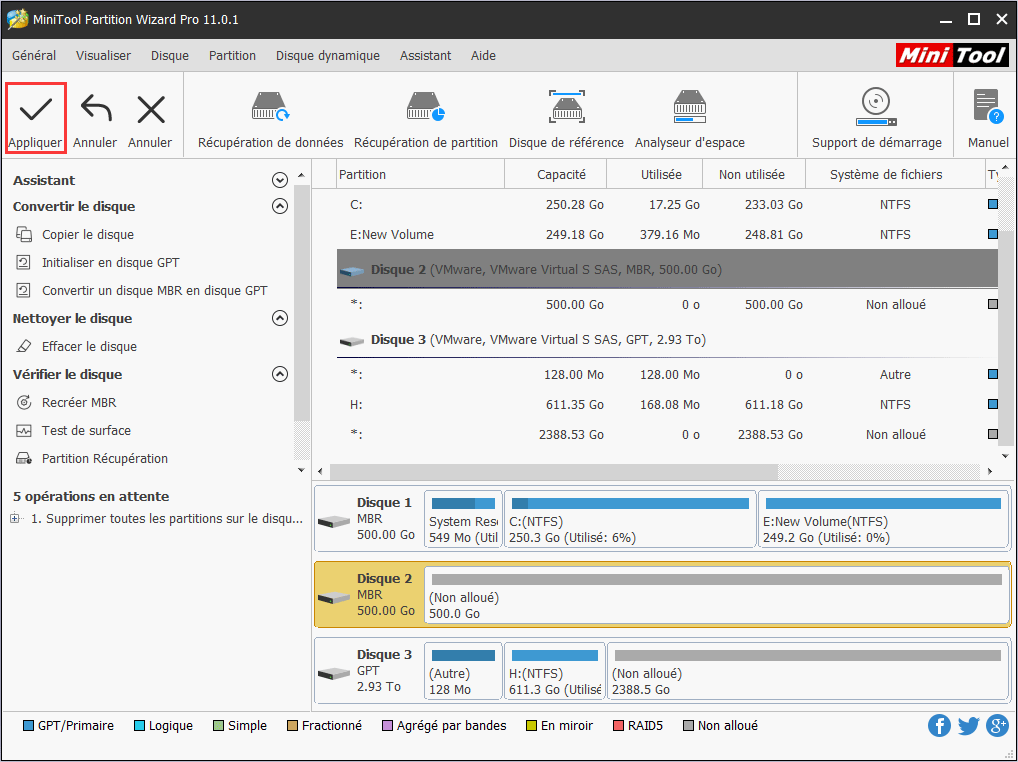Image resolution: width=1018 pixels, height=762 pixels.
Task: Open the Général menu
Action: [x=34, y=56]
